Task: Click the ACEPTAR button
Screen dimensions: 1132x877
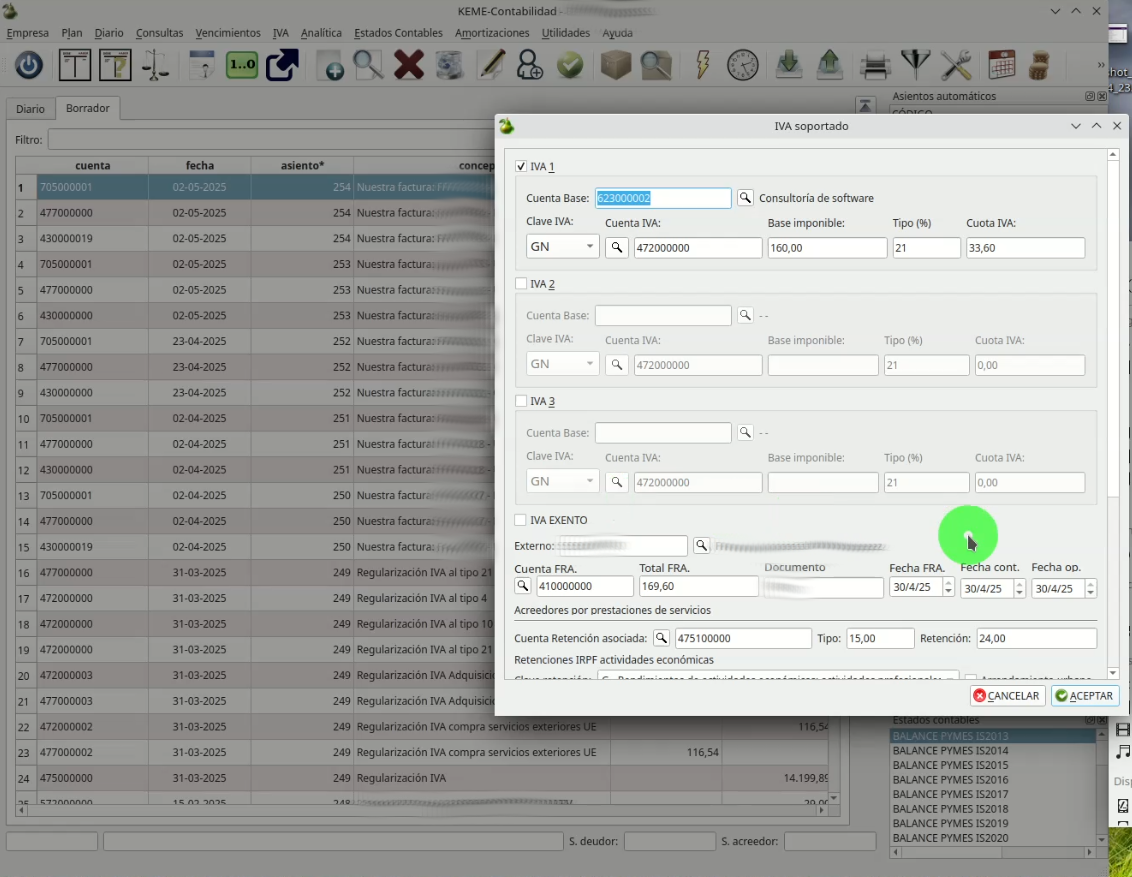Action: point(1084,696)
